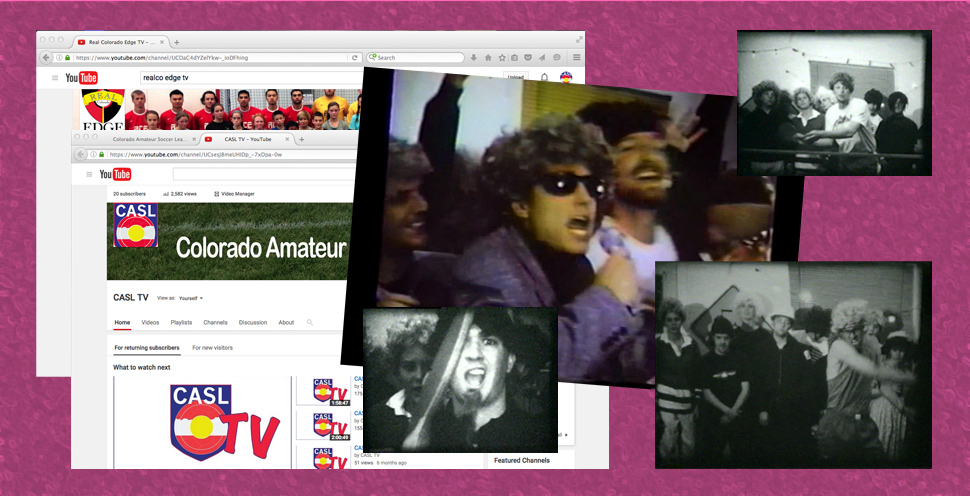Click the 20 subscribers count
The height and width of the screenshot is (496, 970).
point(129,194)
